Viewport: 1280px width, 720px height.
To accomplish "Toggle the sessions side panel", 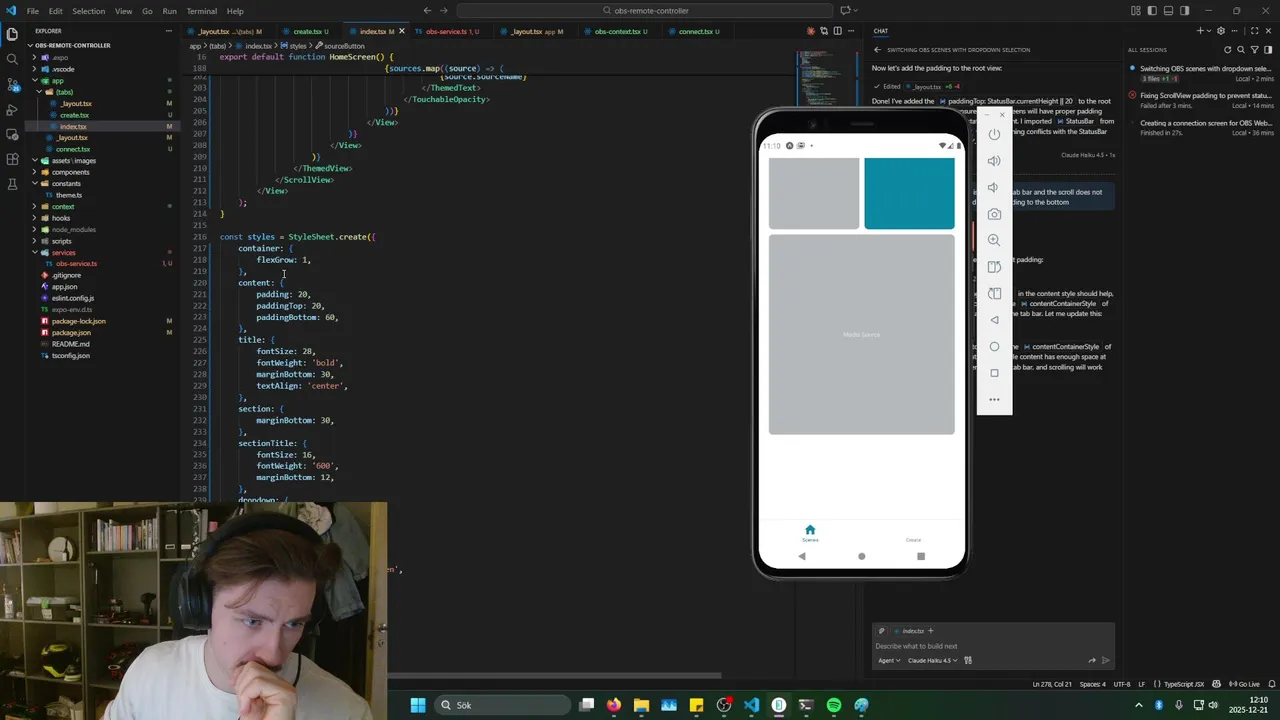I will pyautogui.click(x=1266, y=50).
